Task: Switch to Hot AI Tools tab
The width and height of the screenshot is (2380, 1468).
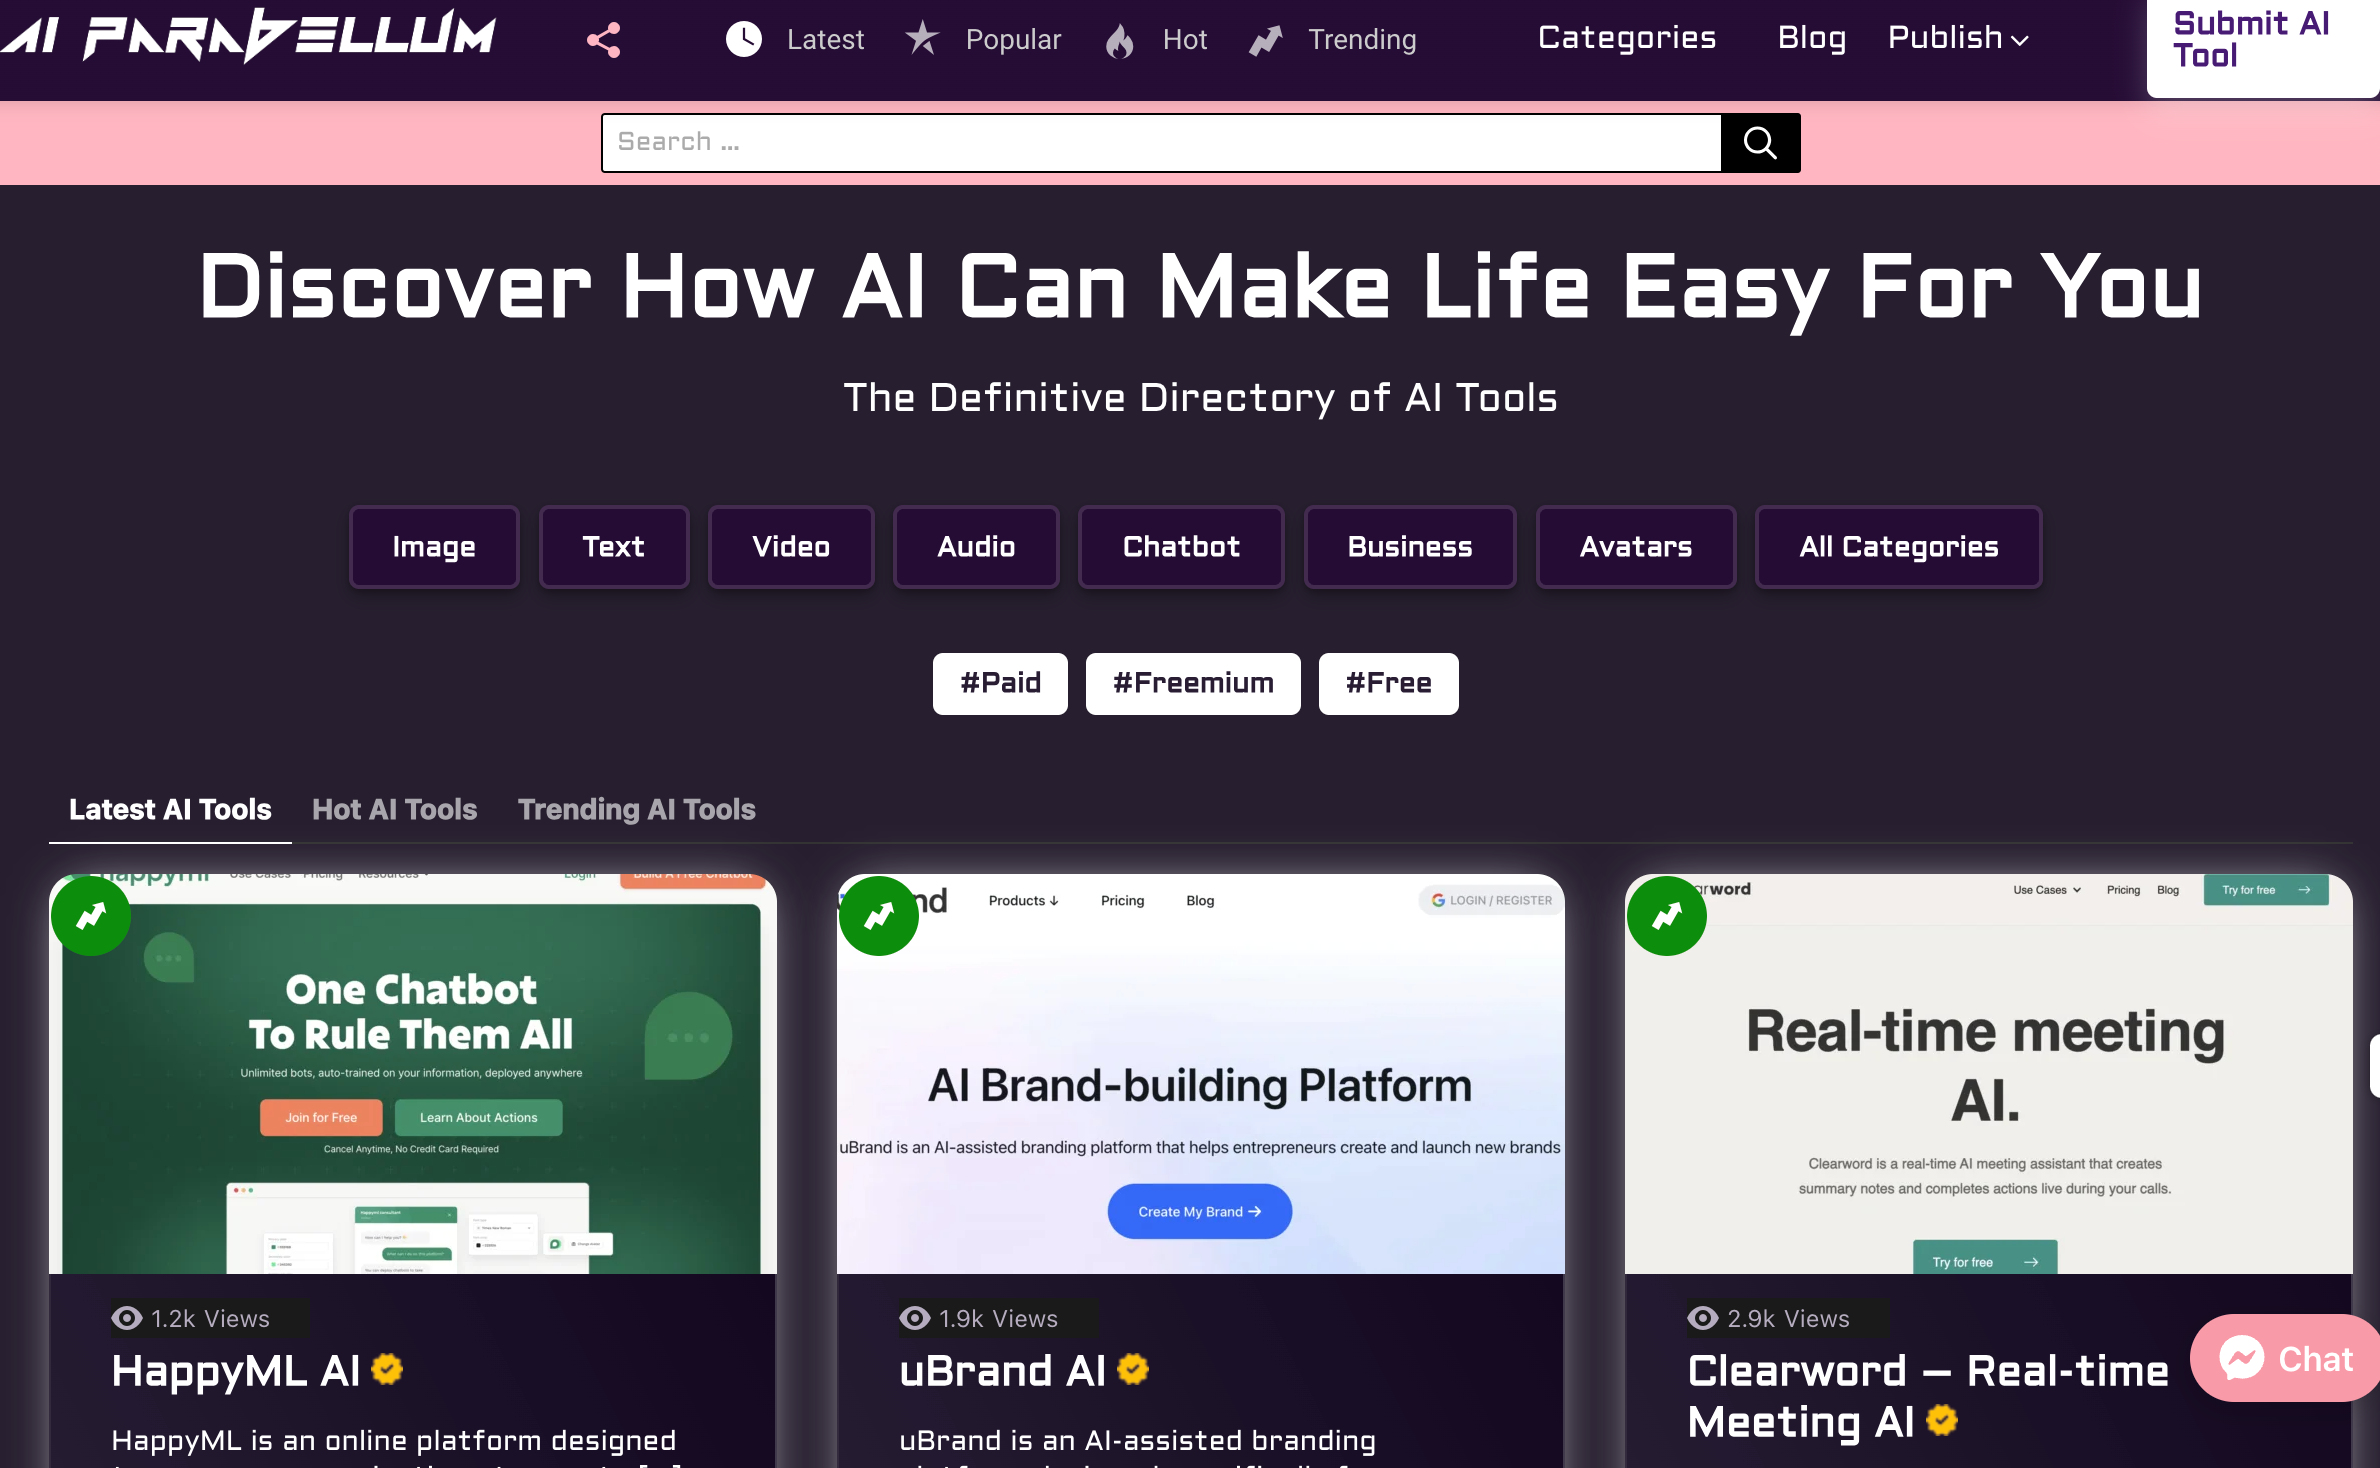Action: pyautogui.click(x=394, y=809)
